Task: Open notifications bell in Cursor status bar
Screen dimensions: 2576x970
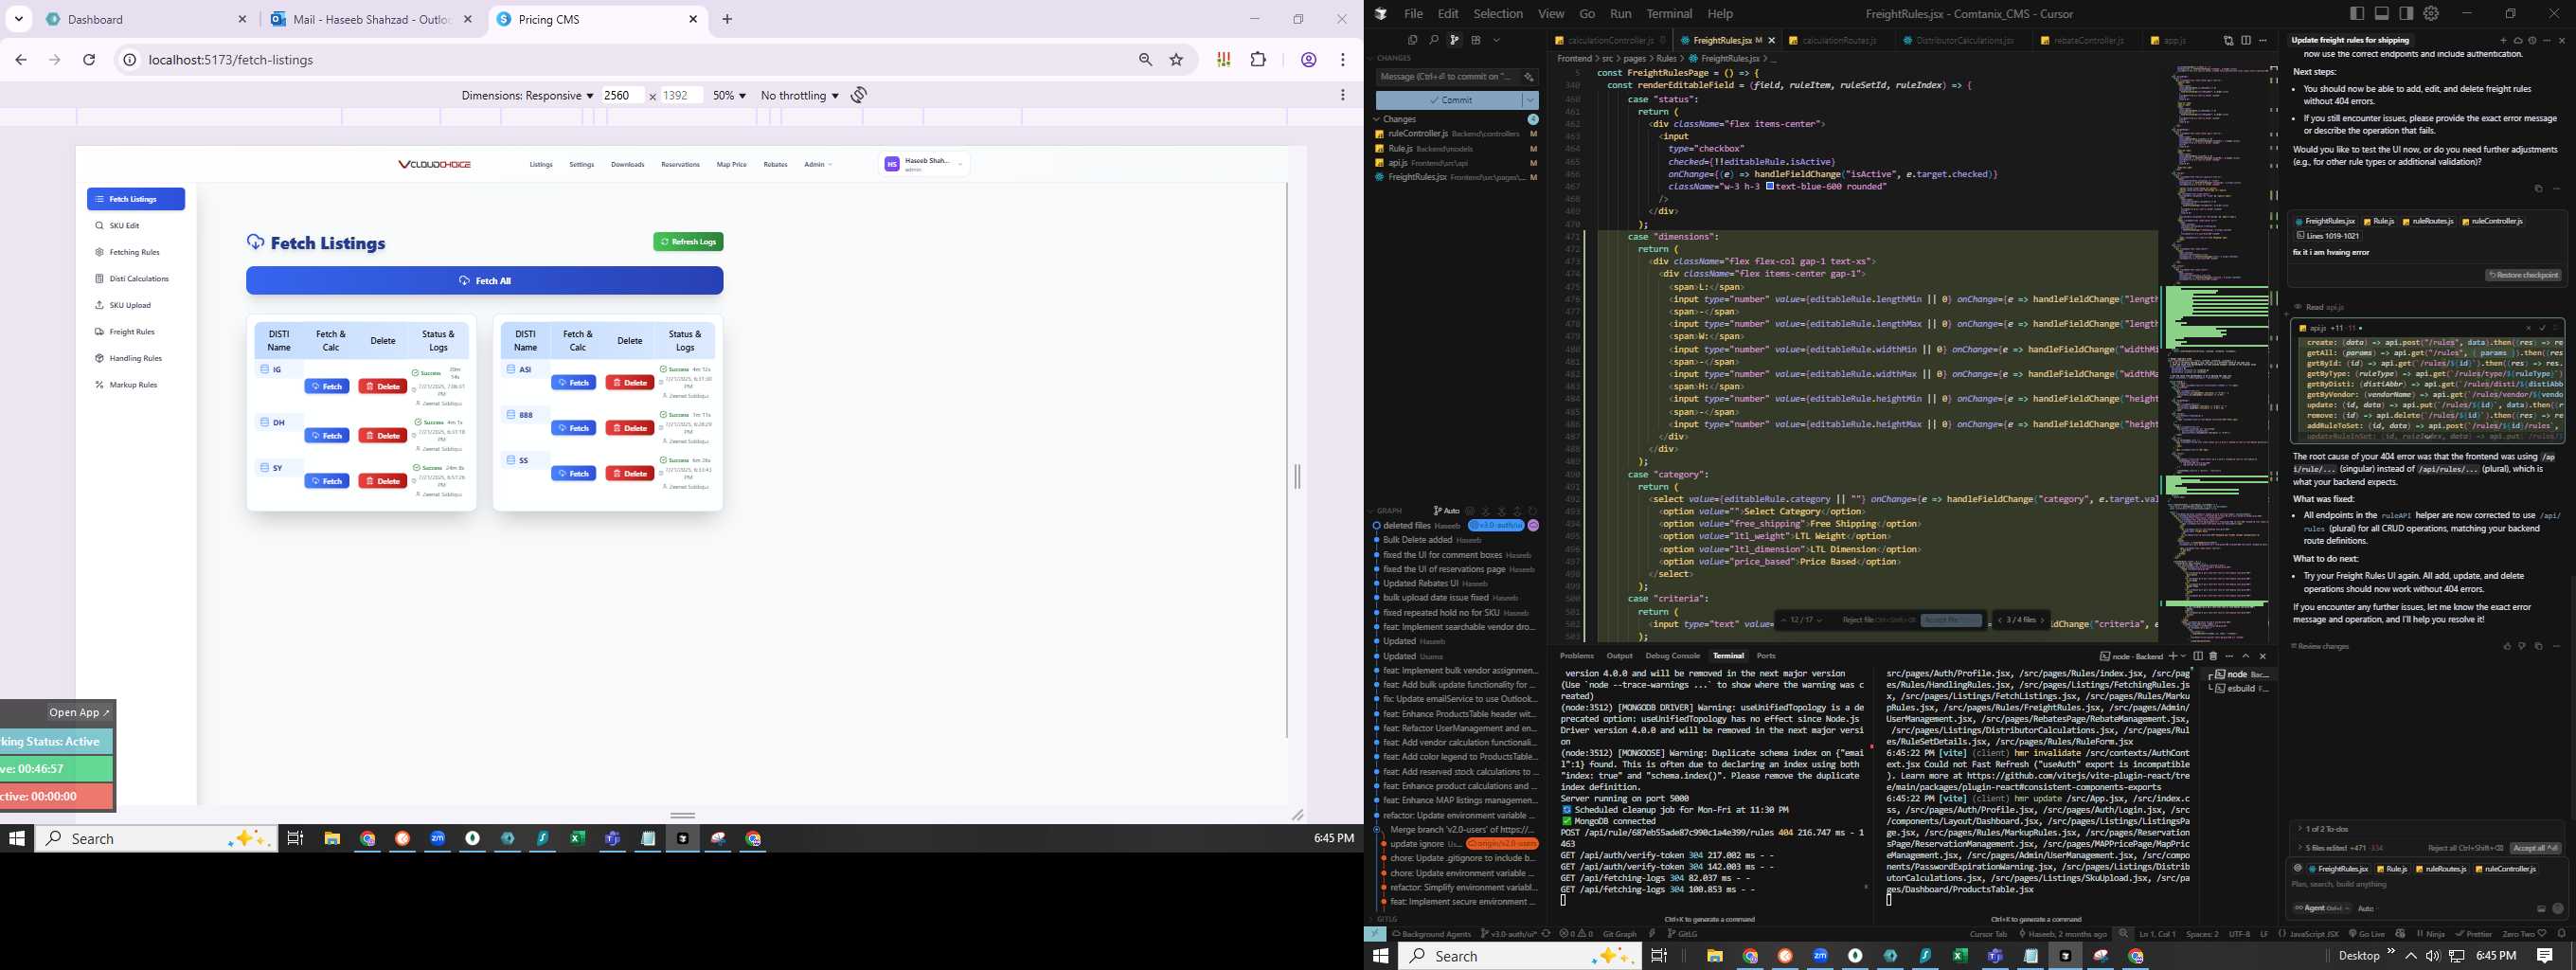Action: [x=2561, y=934]
